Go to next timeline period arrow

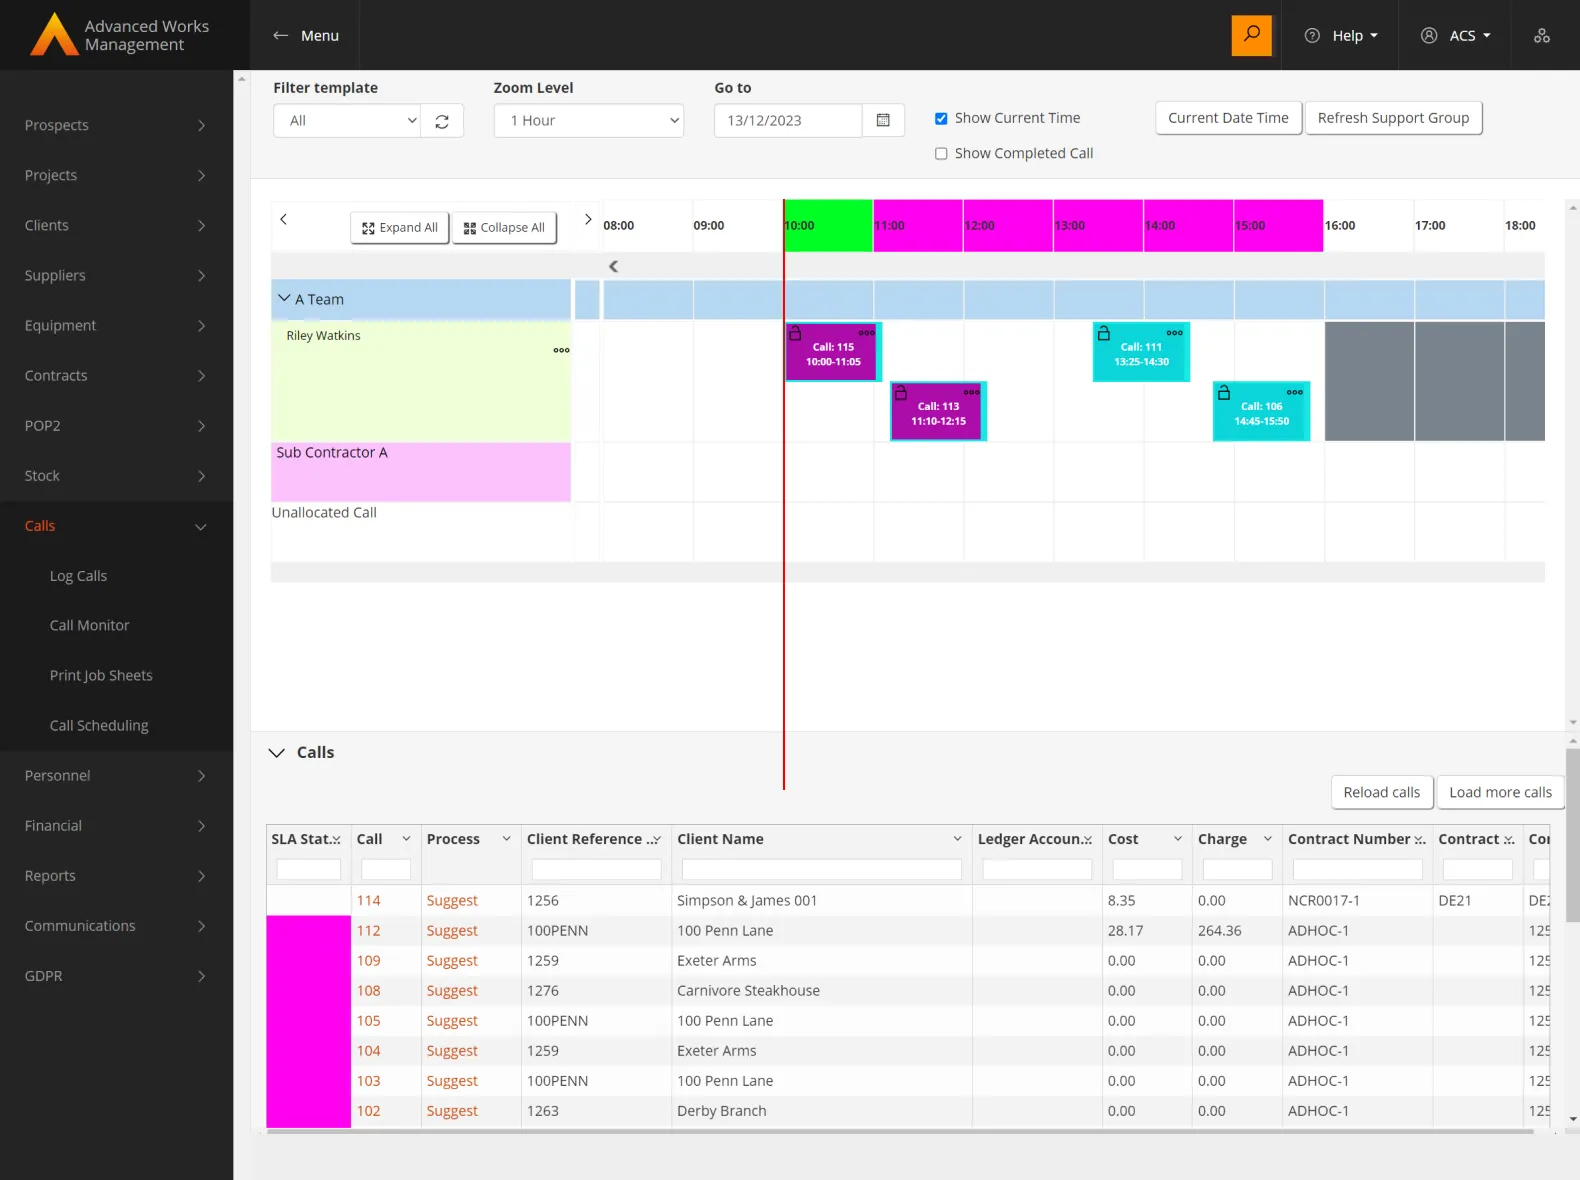[588, 219]
